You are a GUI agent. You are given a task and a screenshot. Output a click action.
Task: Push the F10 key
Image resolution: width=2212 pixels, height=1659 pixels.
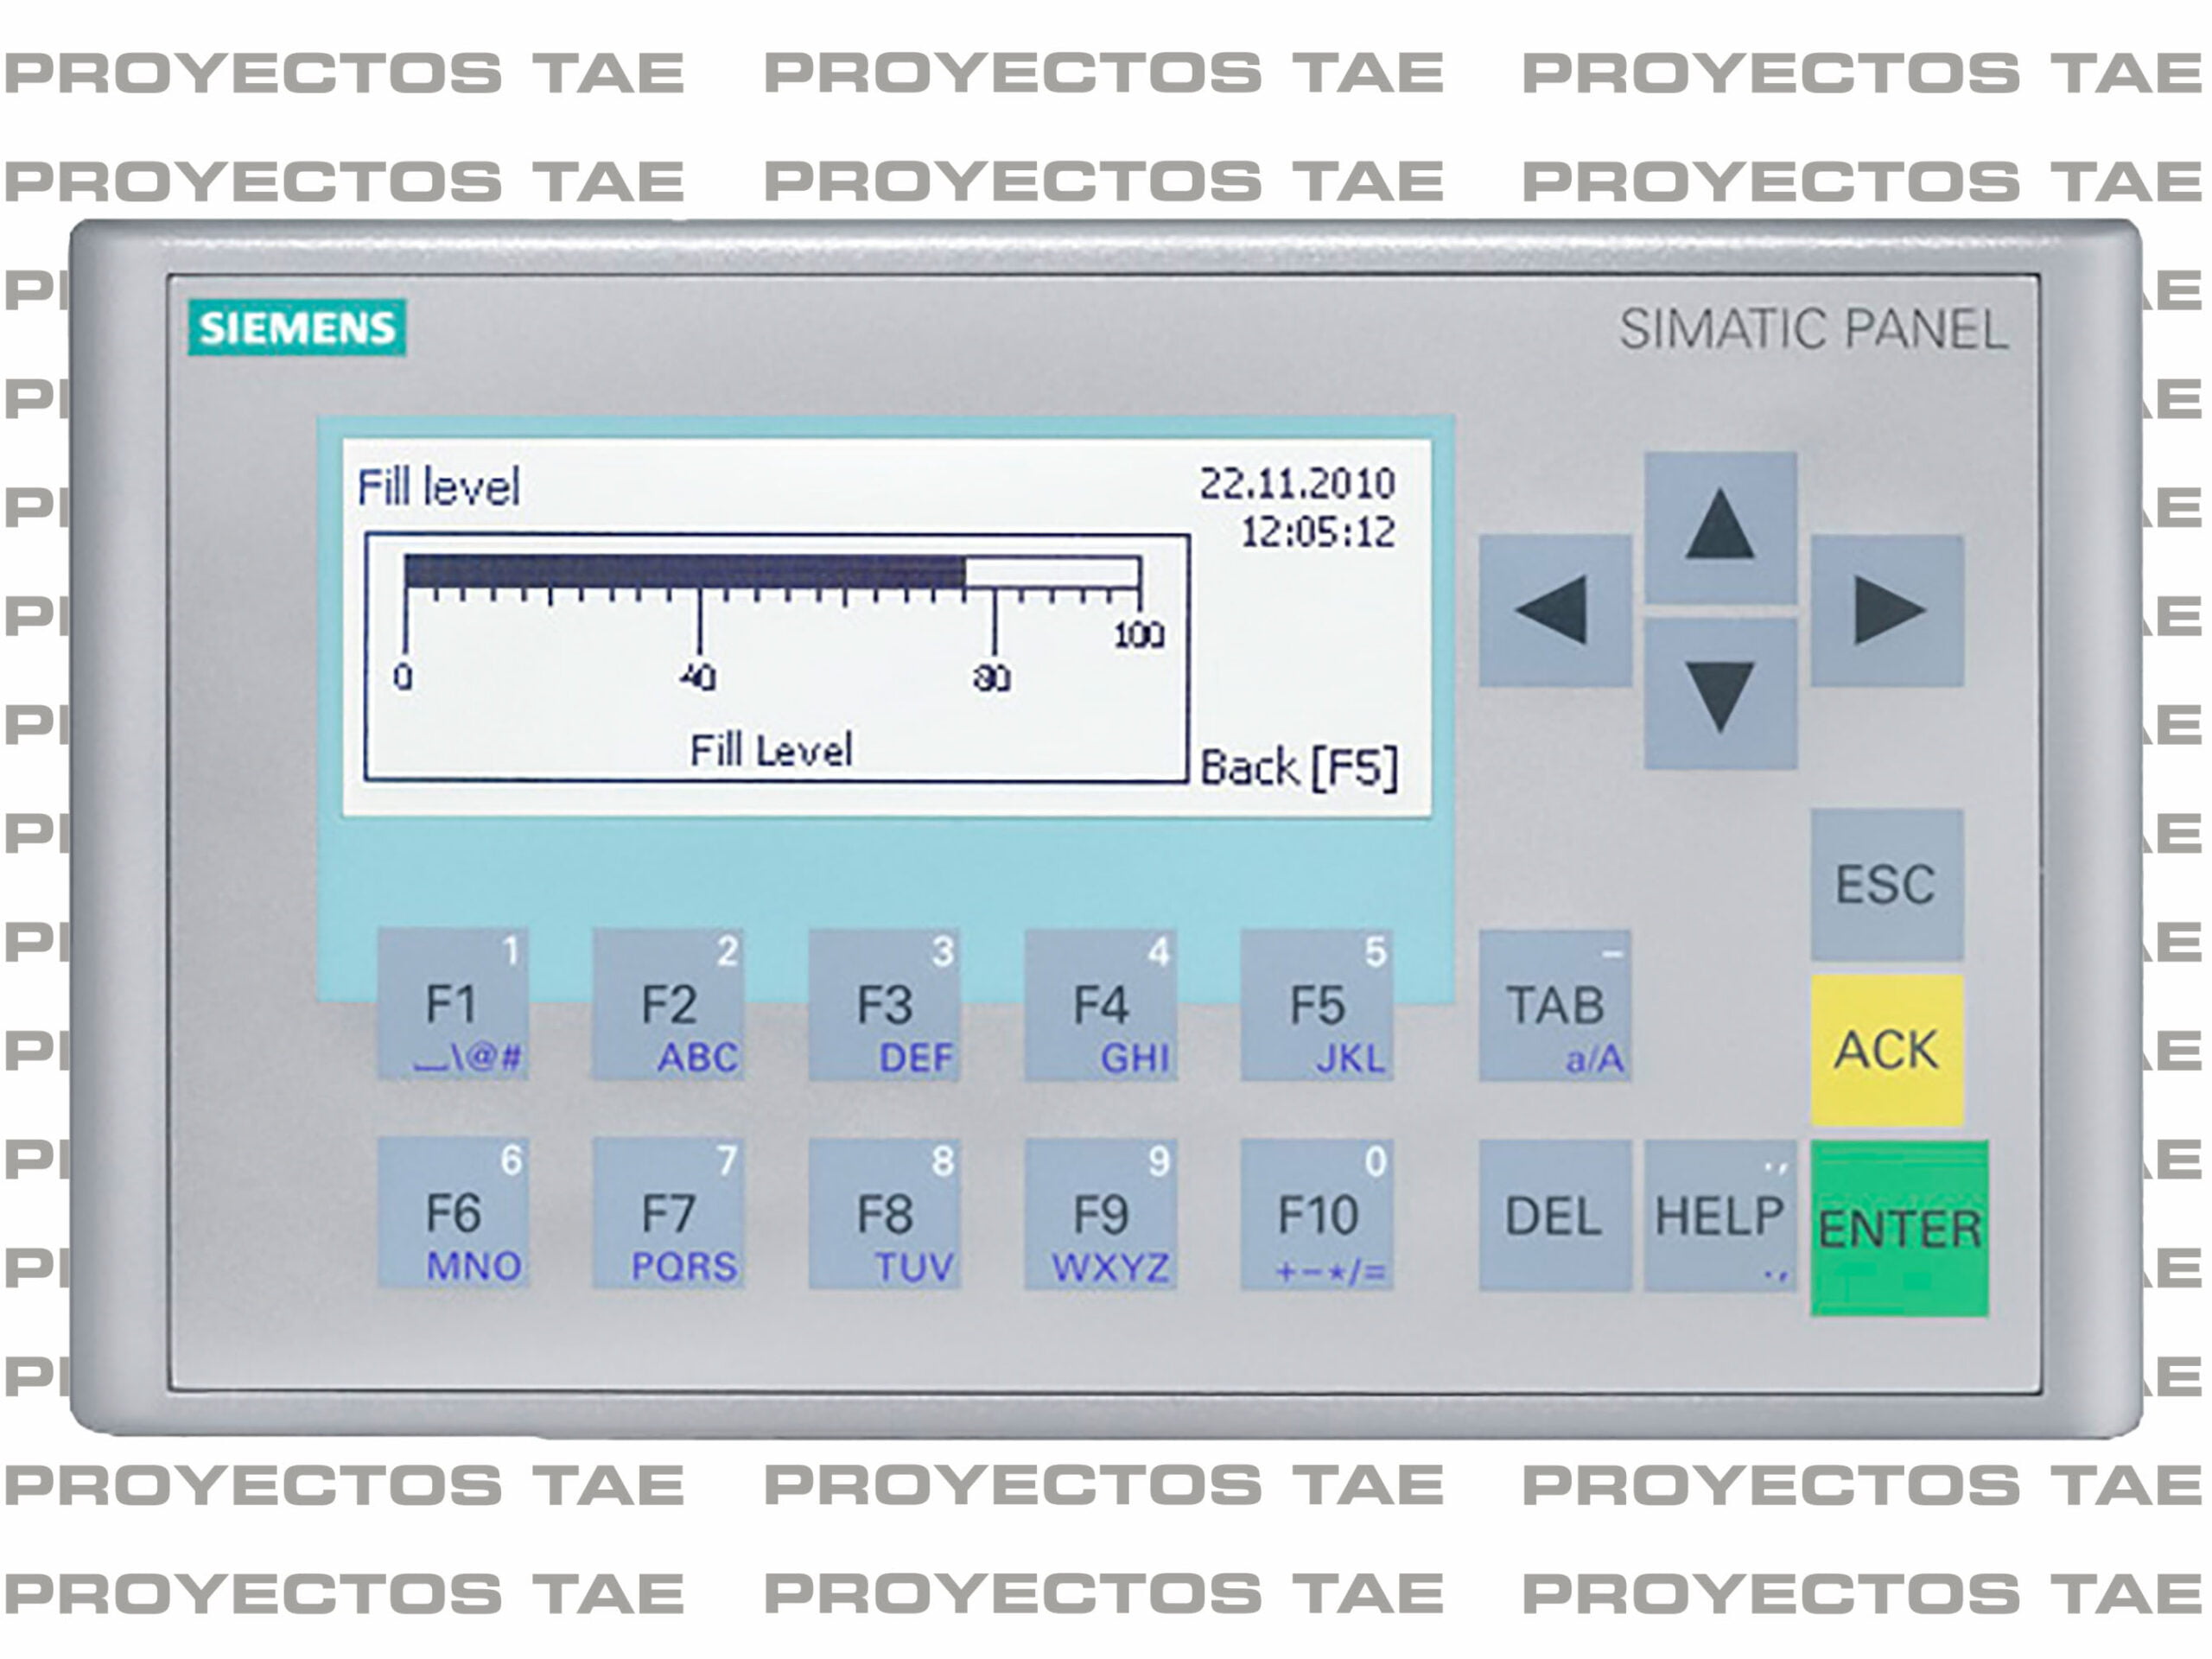[1317, 1213]
